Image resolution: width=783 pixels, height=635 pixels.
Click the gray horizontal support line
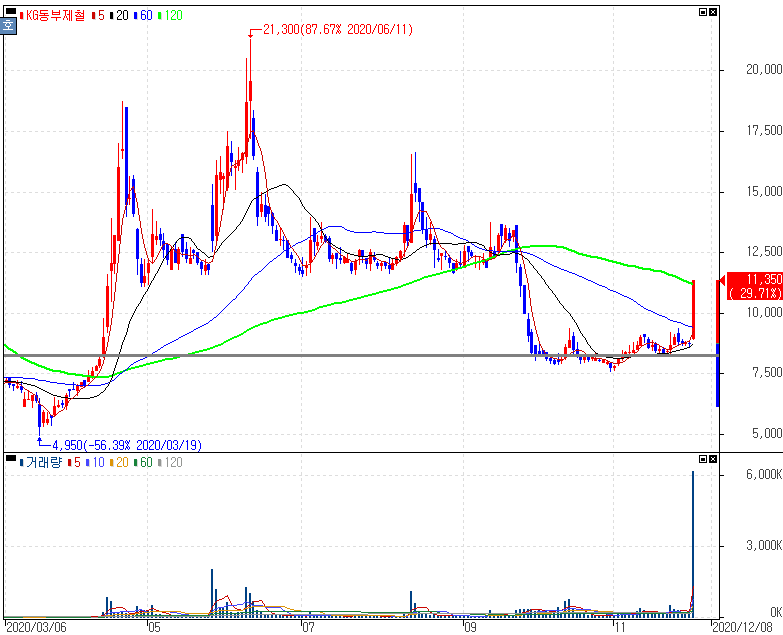361,355
